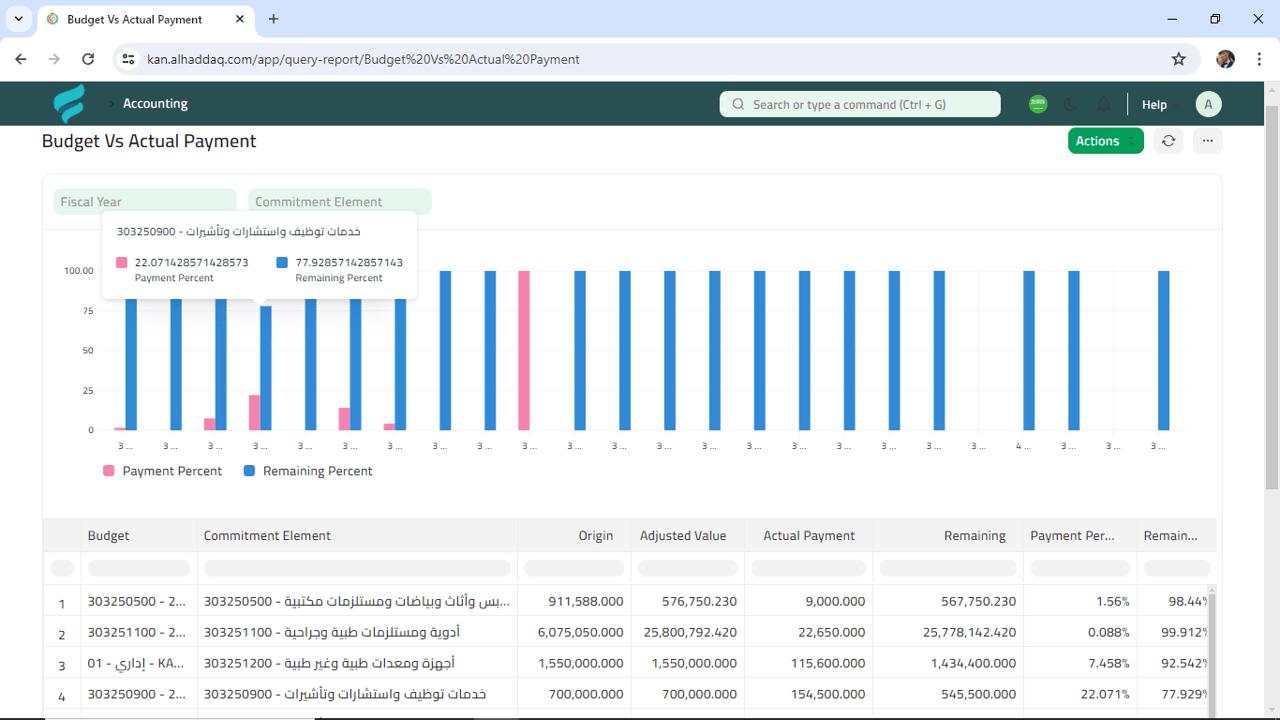The image size is (1280, 720).
Task: Select the row 3 Budget cell
Action: click(139, 664)
